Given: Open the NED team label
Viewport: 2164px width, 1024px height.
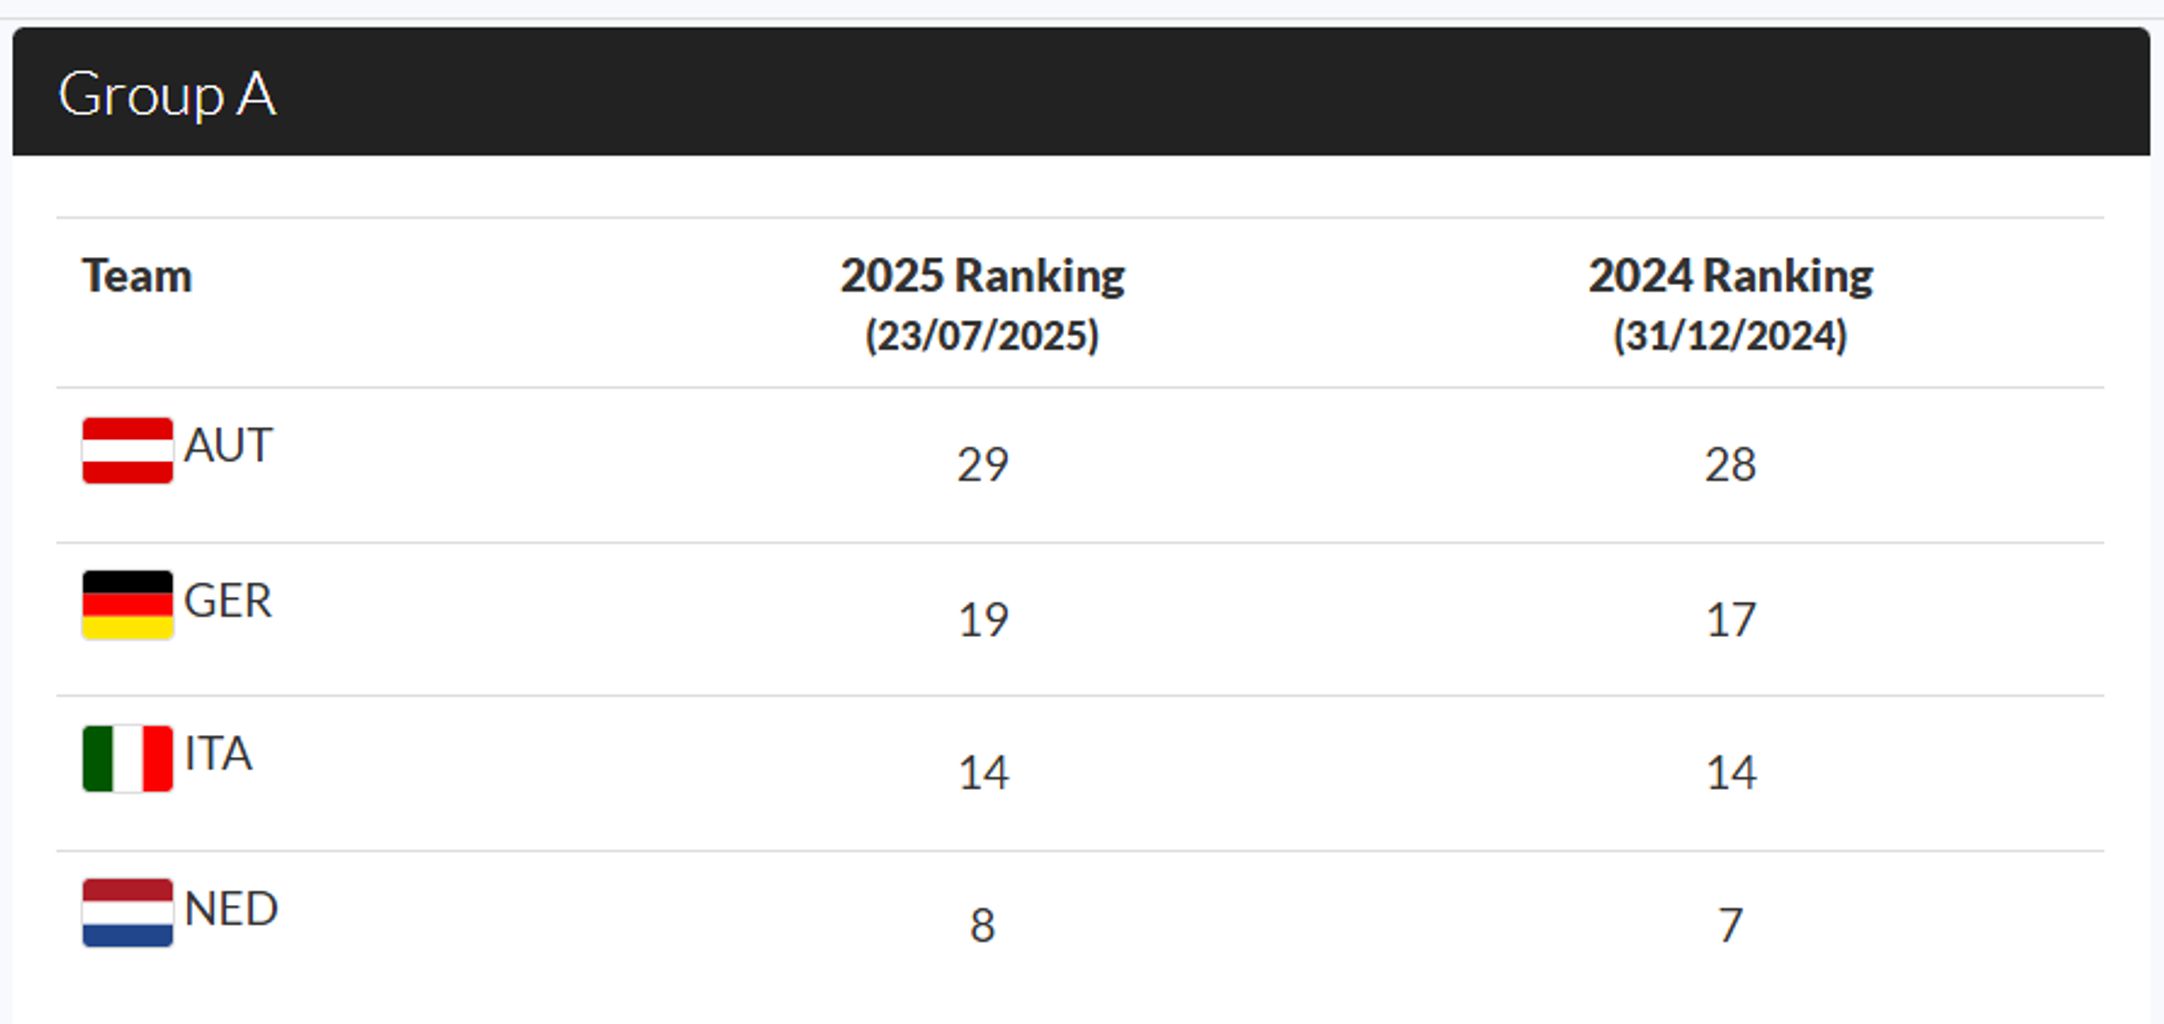Looking at the screenshot, I should coord(231,909).
